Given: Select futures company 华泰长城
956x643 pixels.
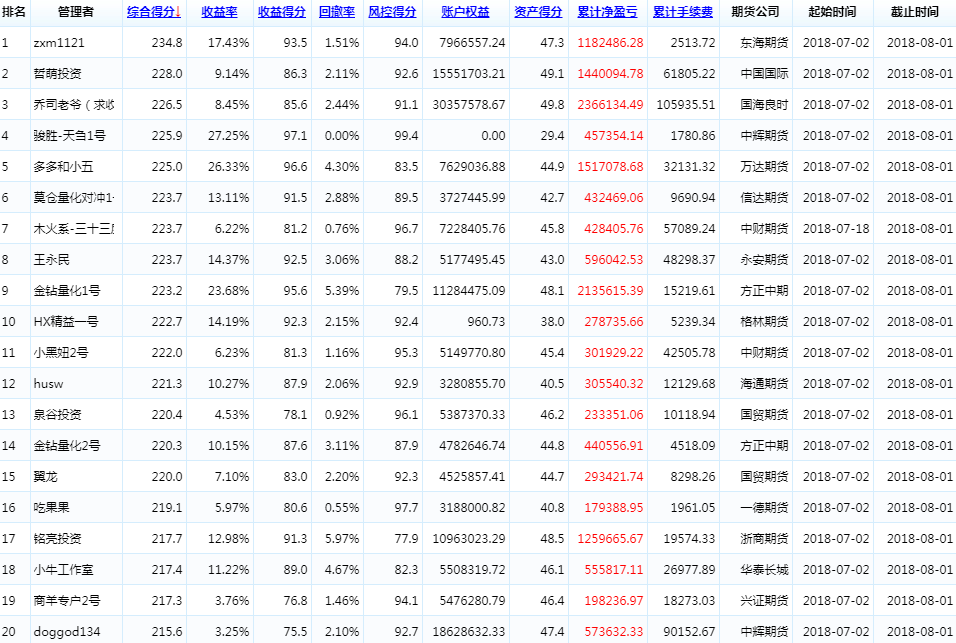Looking at the screenshot, I should click(x=765, y=570).
